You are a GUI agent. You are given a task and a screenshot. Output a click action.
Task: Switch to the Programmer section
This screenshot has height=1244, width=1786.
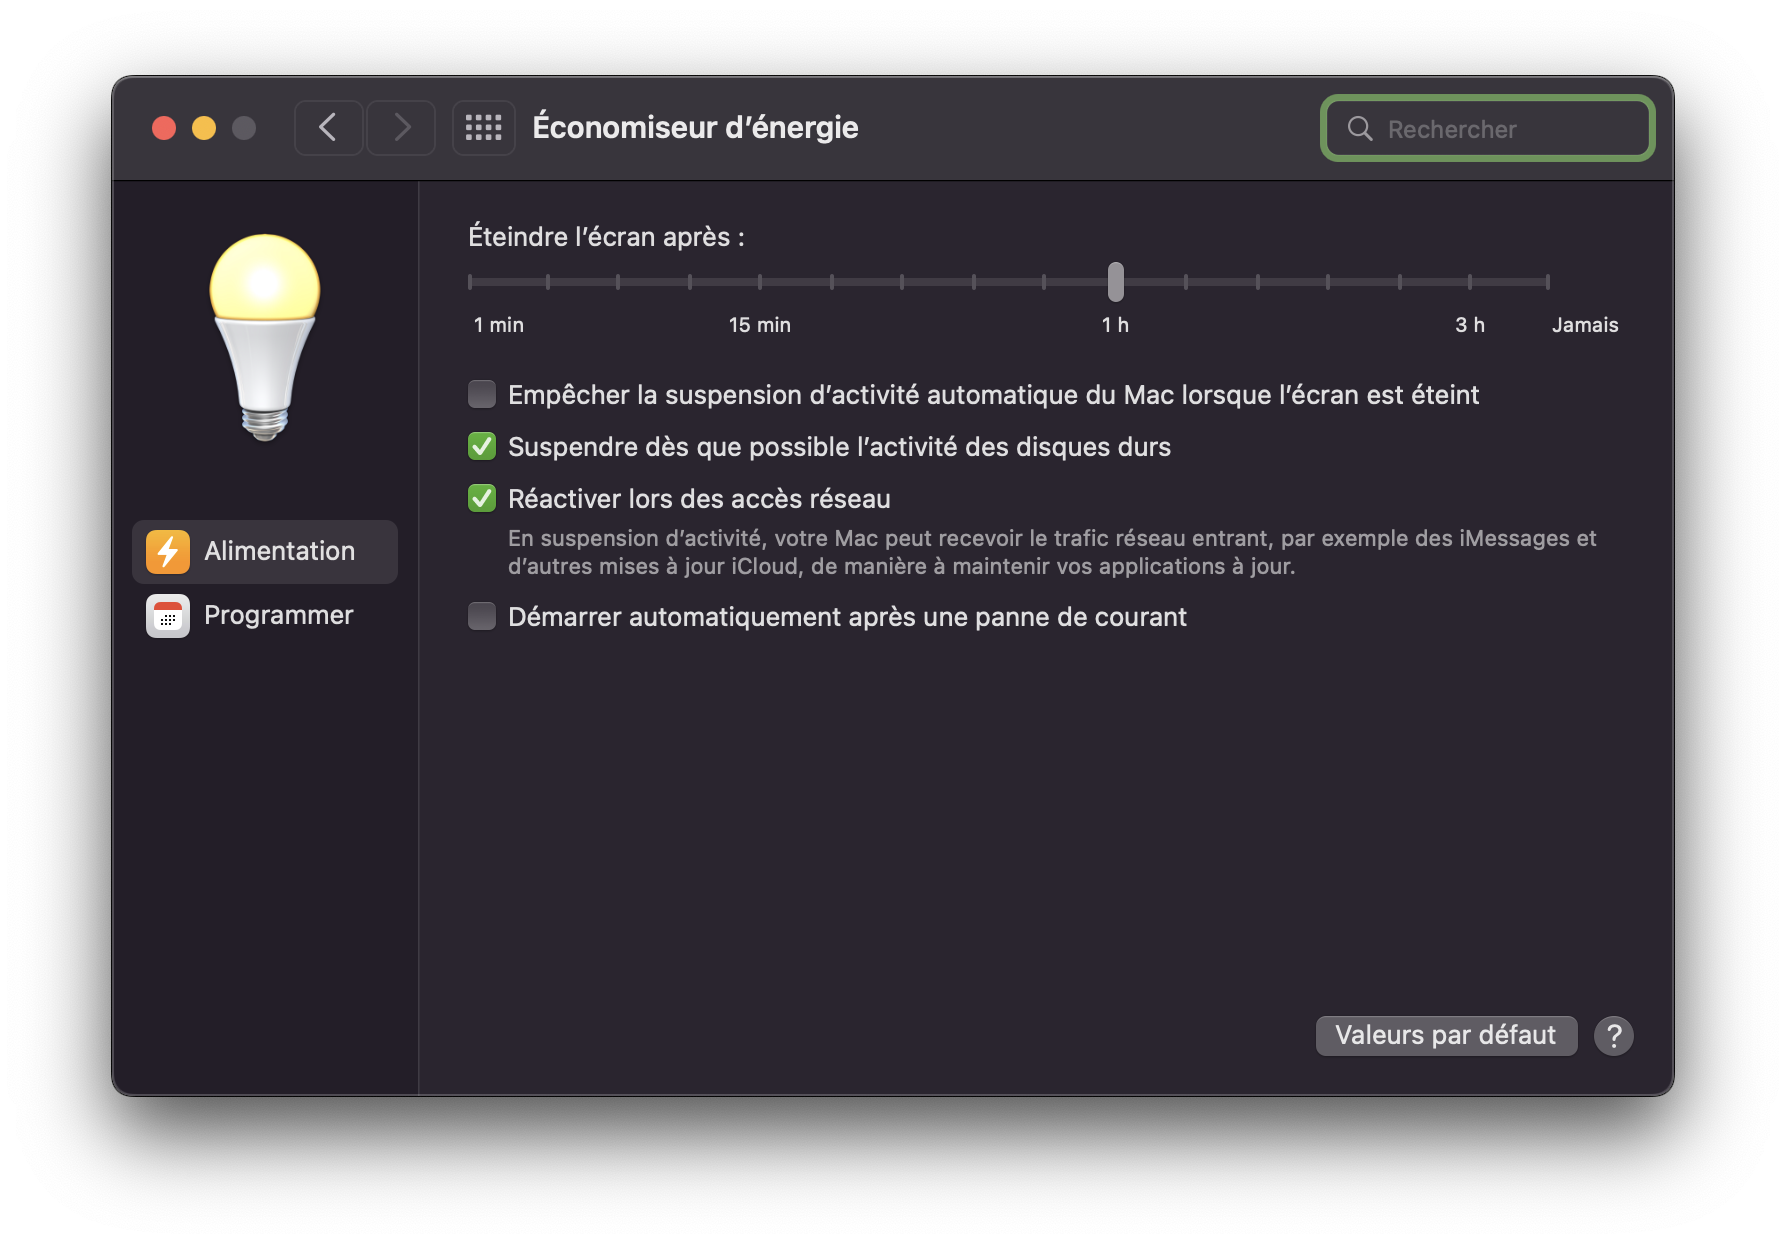click(x=278, y=616)
